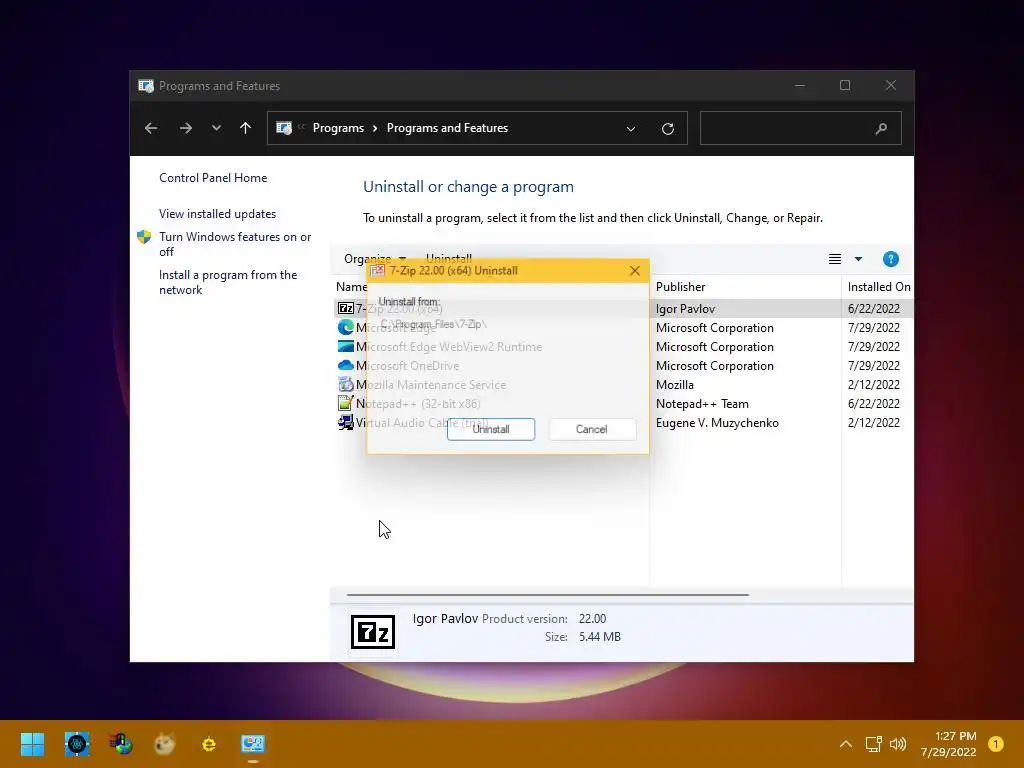Open the network tray icon

(873, 744)
